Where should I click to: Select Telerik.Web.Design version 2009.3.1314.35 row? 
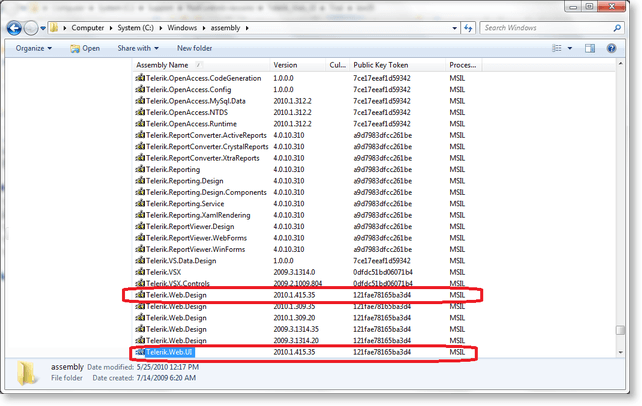[302, 329]
